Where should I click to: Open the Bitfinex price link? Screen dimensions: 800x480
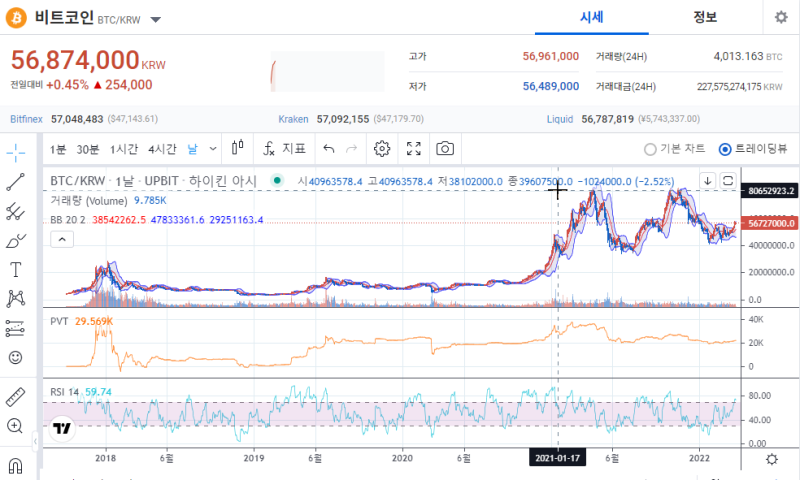(x=27, y=119)
